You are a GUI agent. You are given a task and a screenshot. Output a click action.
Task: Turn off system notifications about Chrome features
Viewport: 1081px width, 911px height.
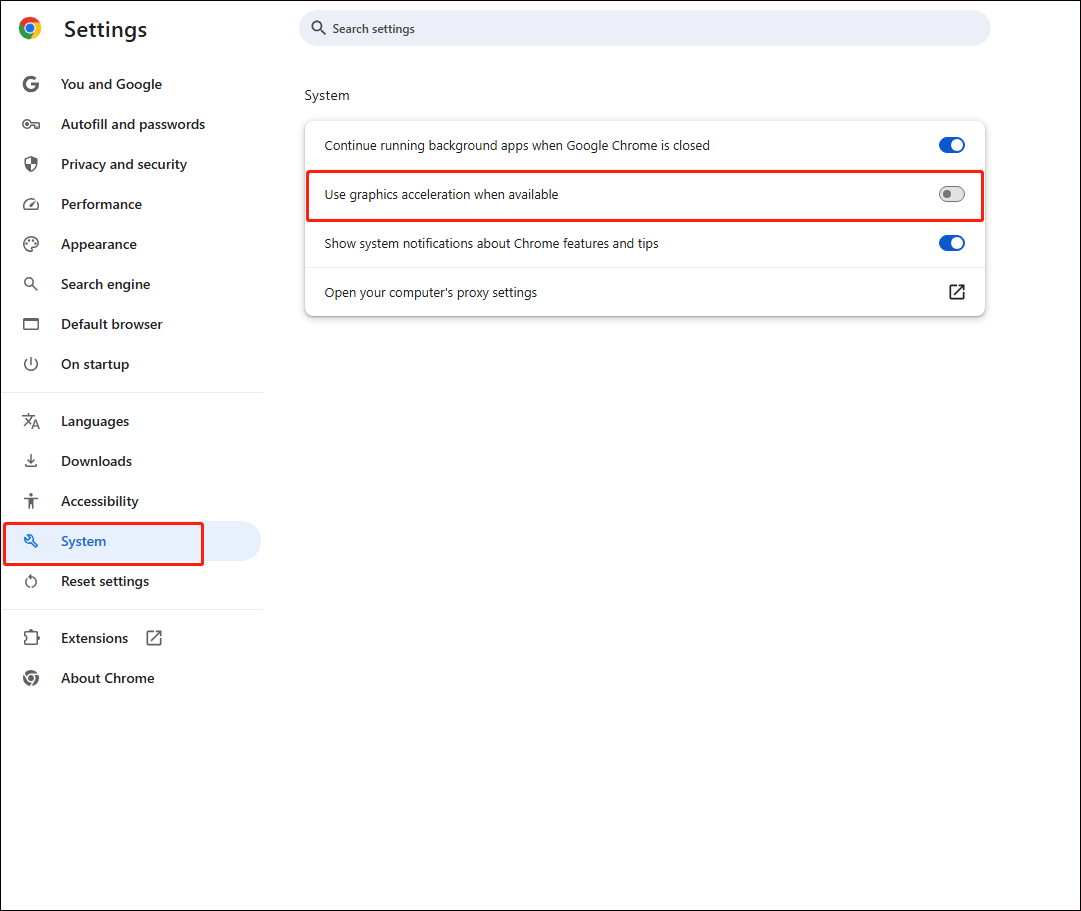(x=951, y=243)
